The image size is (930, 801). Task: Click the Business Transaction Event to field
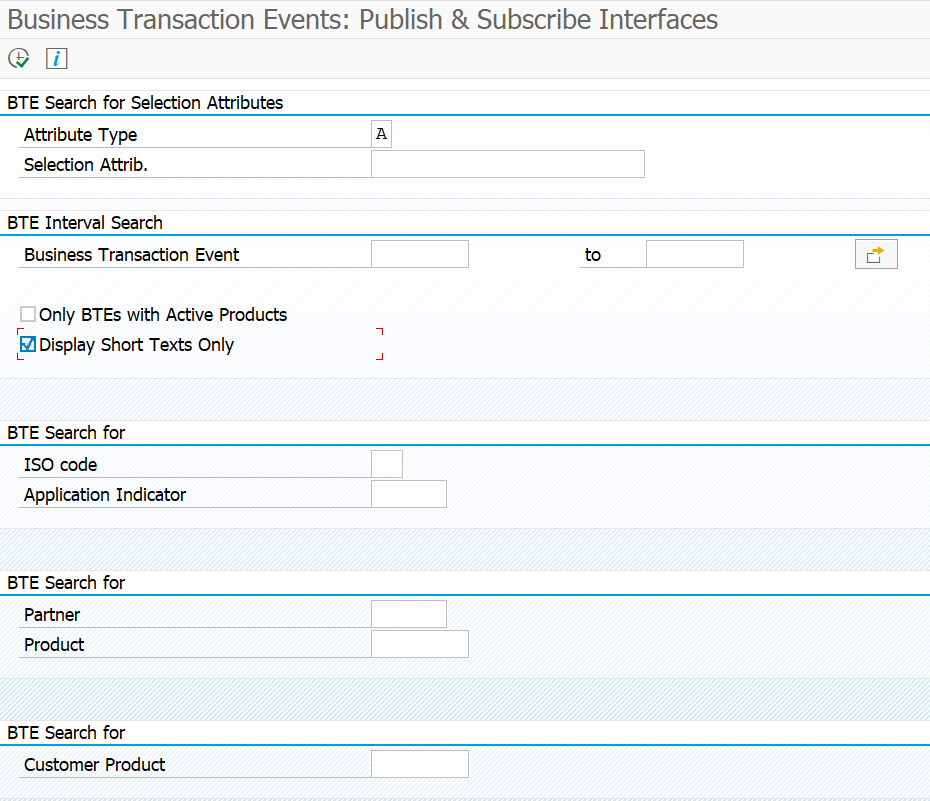(695, 254)
